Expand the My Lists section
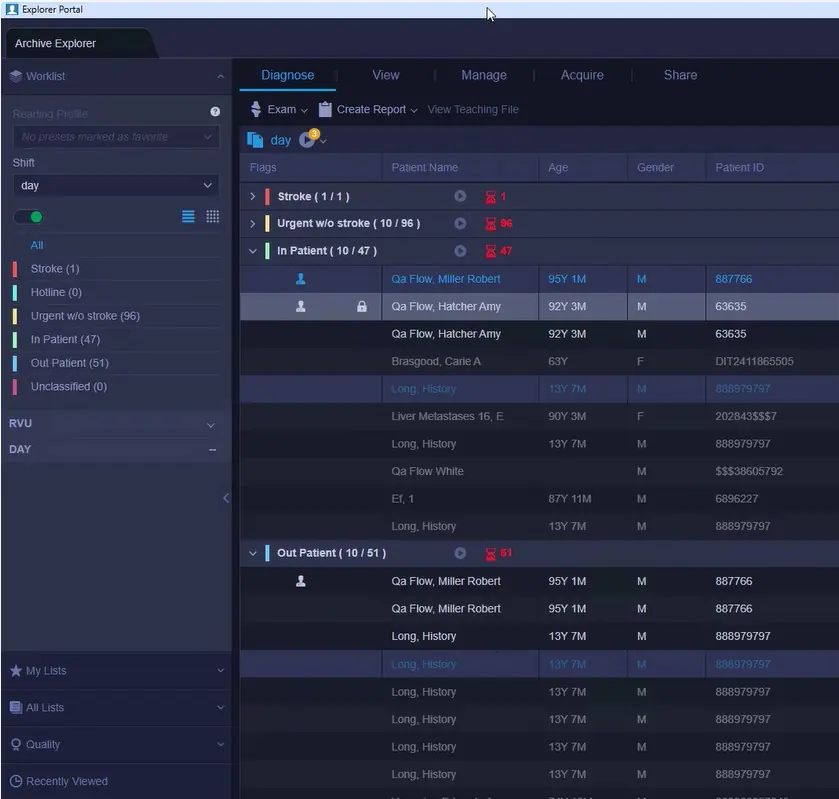 tap(220, 671)
